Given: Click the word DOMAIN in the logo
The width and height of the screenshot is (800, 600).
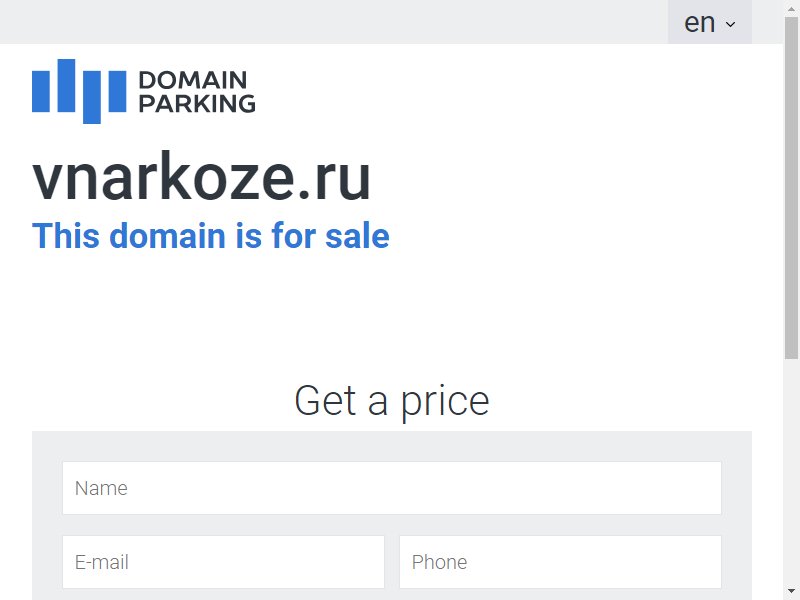Looking at the screenshot, I should (193, 80).
